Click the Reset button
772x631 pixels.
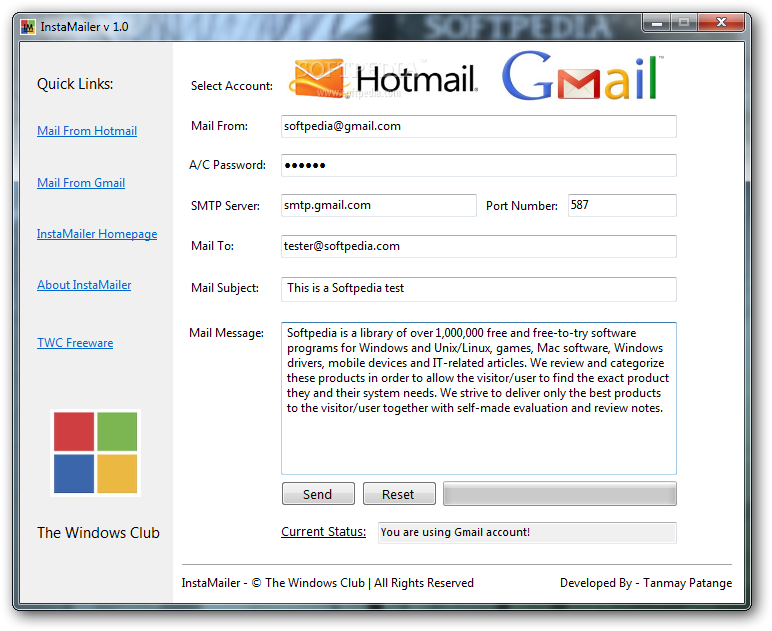(x=399, y=494)
